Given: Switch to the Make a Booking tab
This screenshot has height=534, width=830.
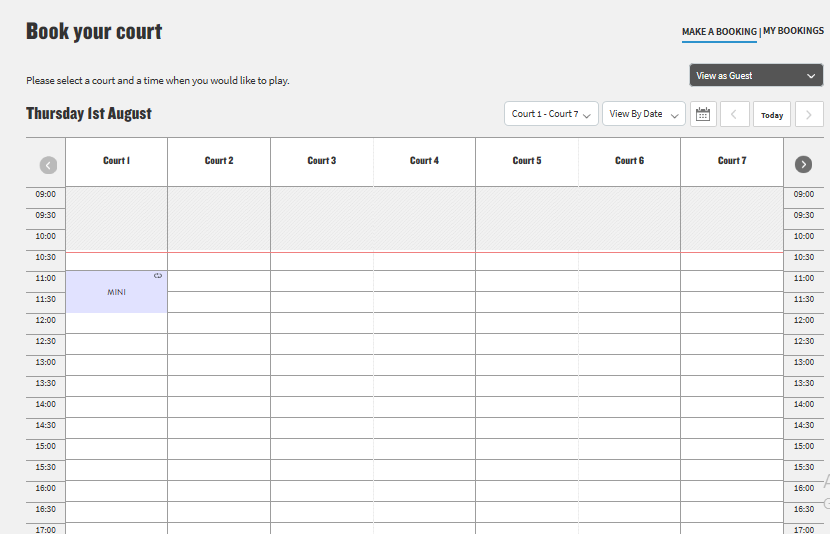Looking at the screenshot, I should click(719, 32).
